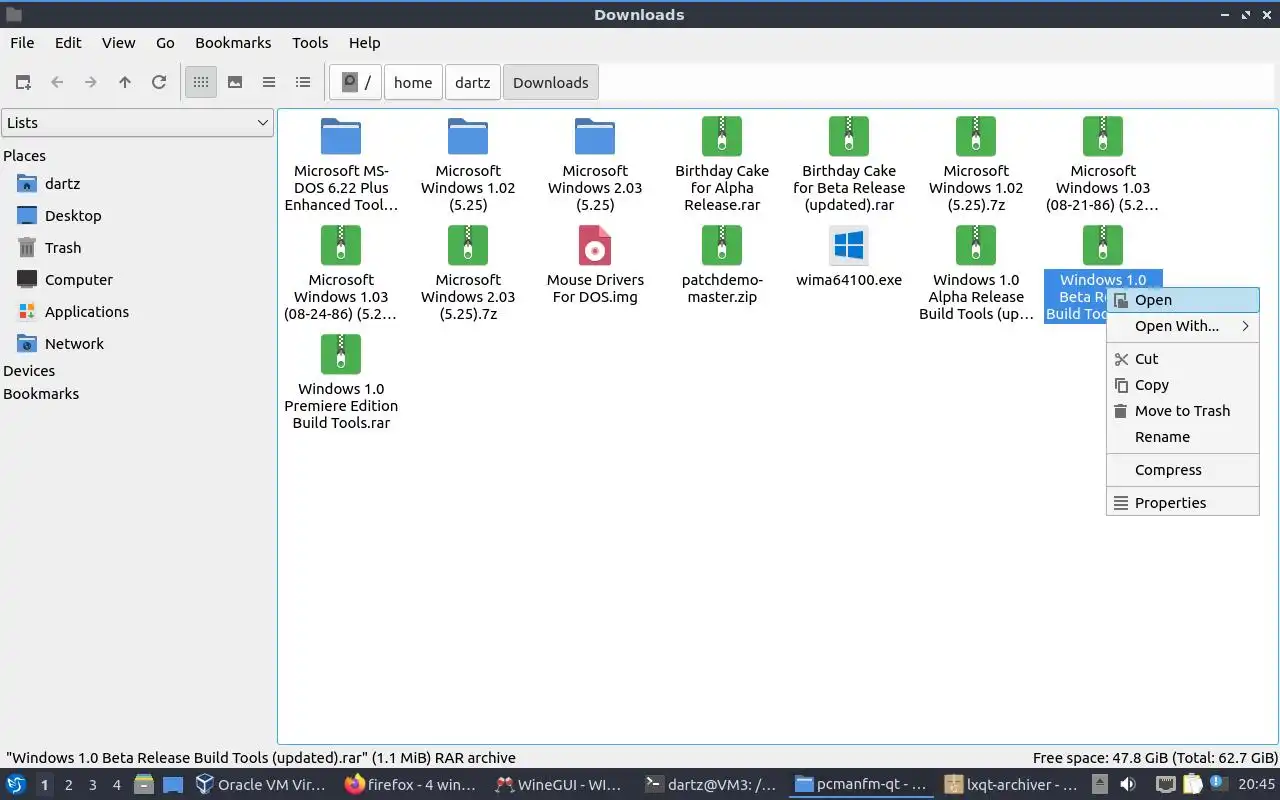Reload the current folder
The height and width of the screenshot is (800, 1280).
point(159,82)
